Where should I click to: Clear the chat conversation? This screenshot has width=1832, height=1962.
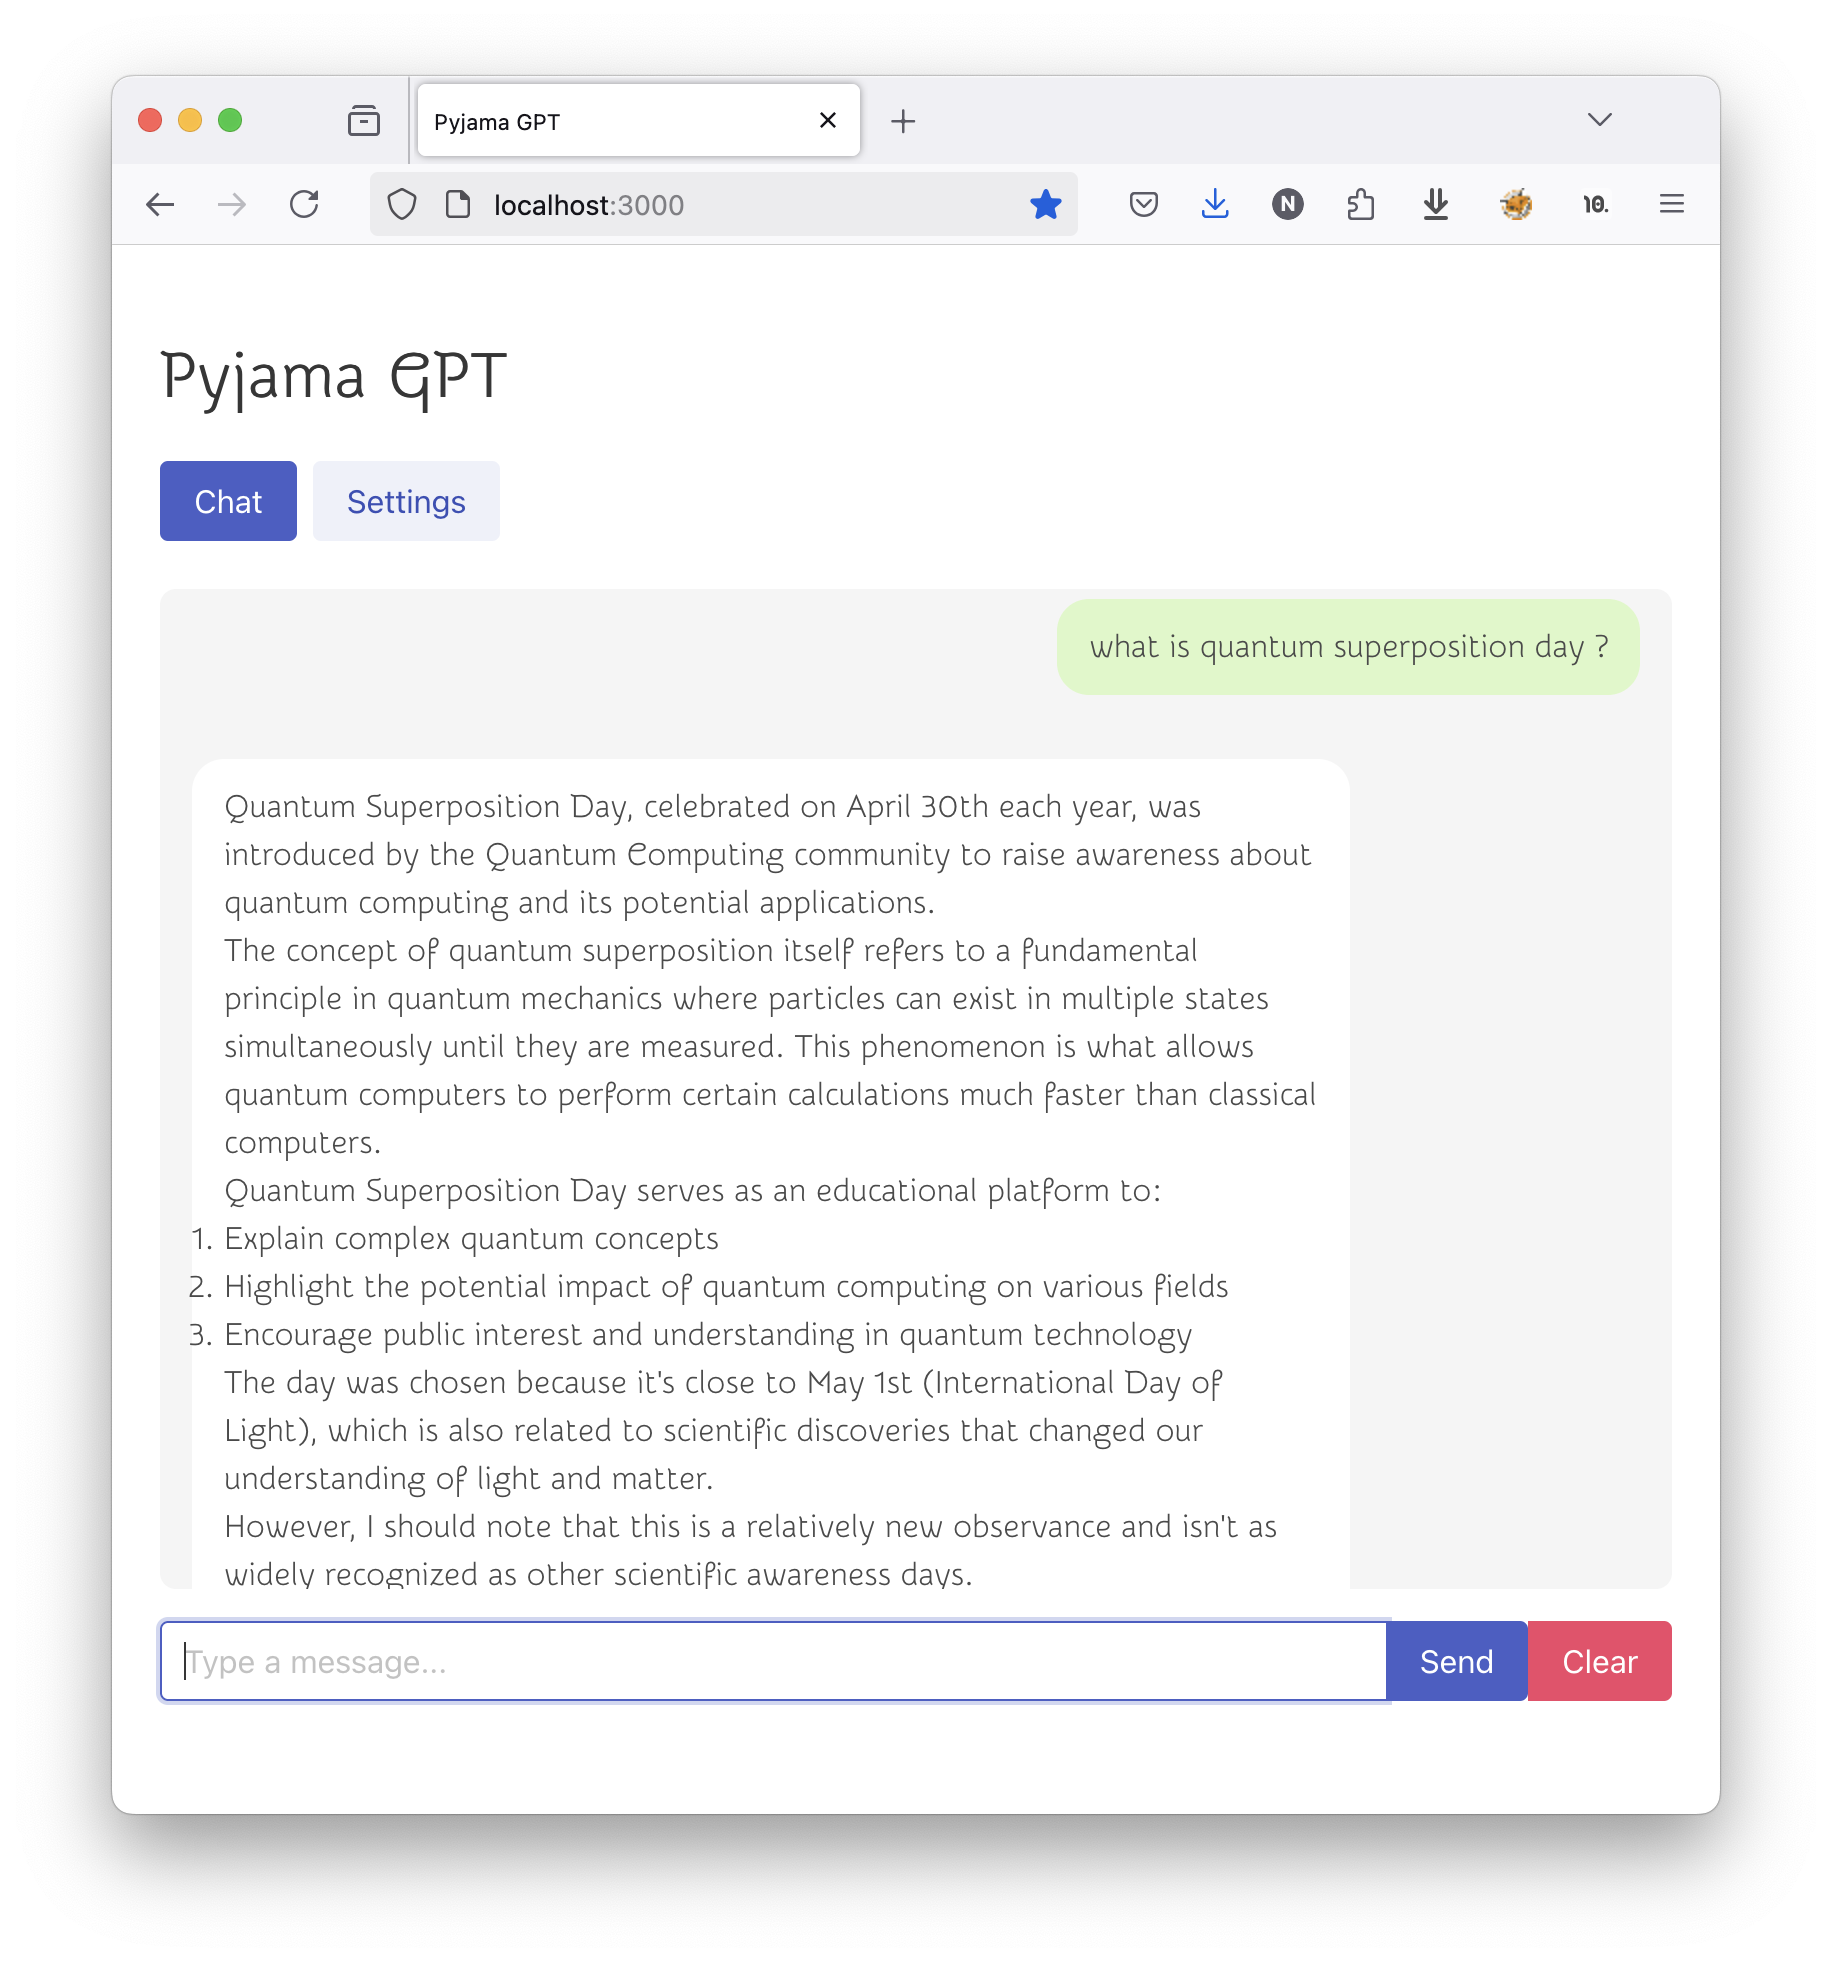point(1599,1661)
